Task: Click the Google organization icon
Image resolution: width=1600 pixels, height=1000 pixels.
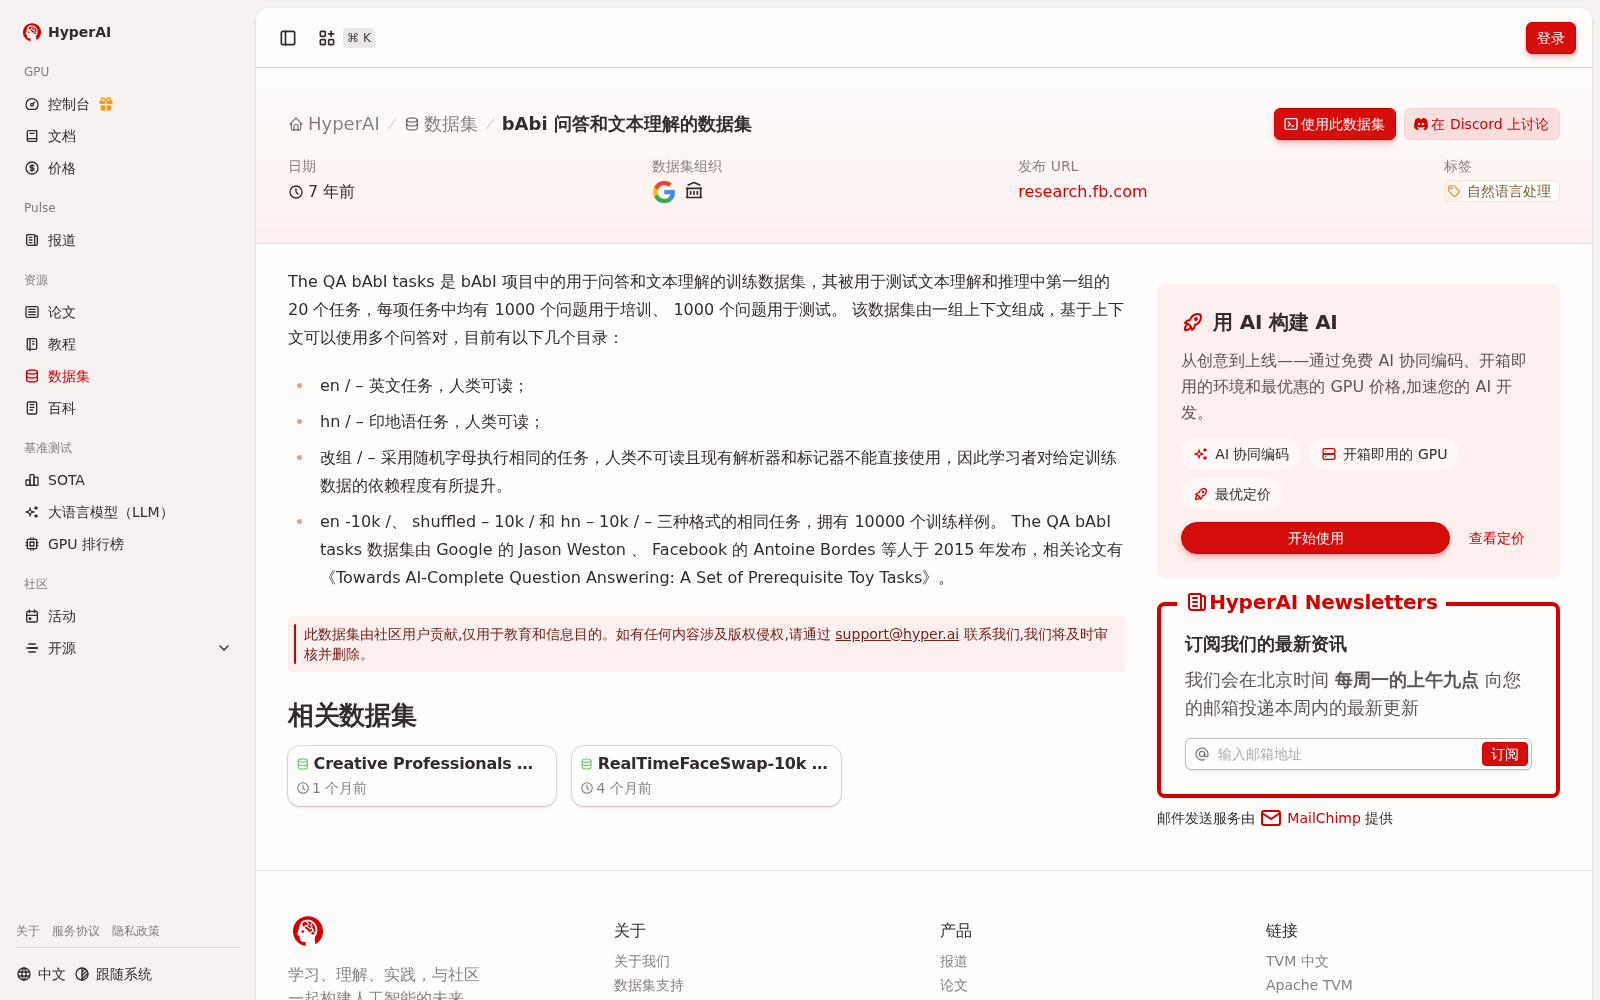Action: [x=664, y=192]
